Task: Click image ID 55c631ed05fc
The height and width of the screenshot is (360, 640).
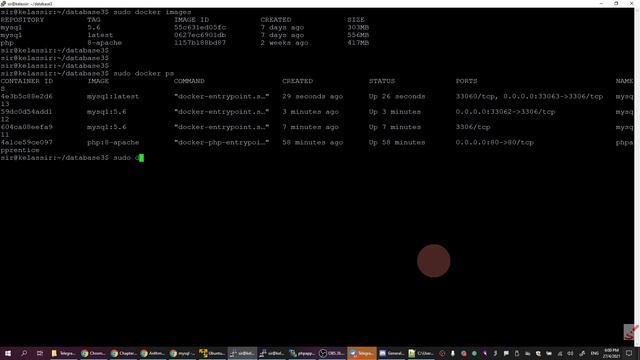Action: click(x=200, y=27)
